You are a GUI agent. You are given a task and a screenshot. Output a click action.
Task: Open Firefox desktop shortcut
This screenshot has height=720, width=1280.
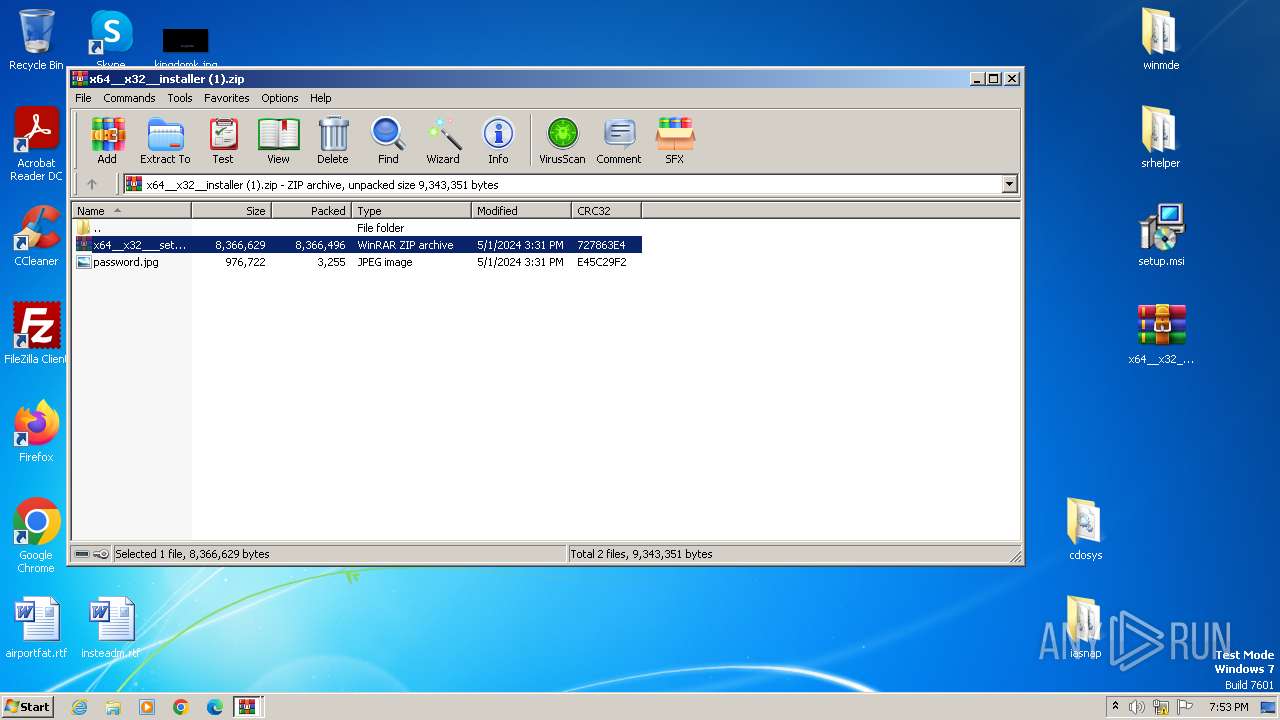click(x=36, y=432)
